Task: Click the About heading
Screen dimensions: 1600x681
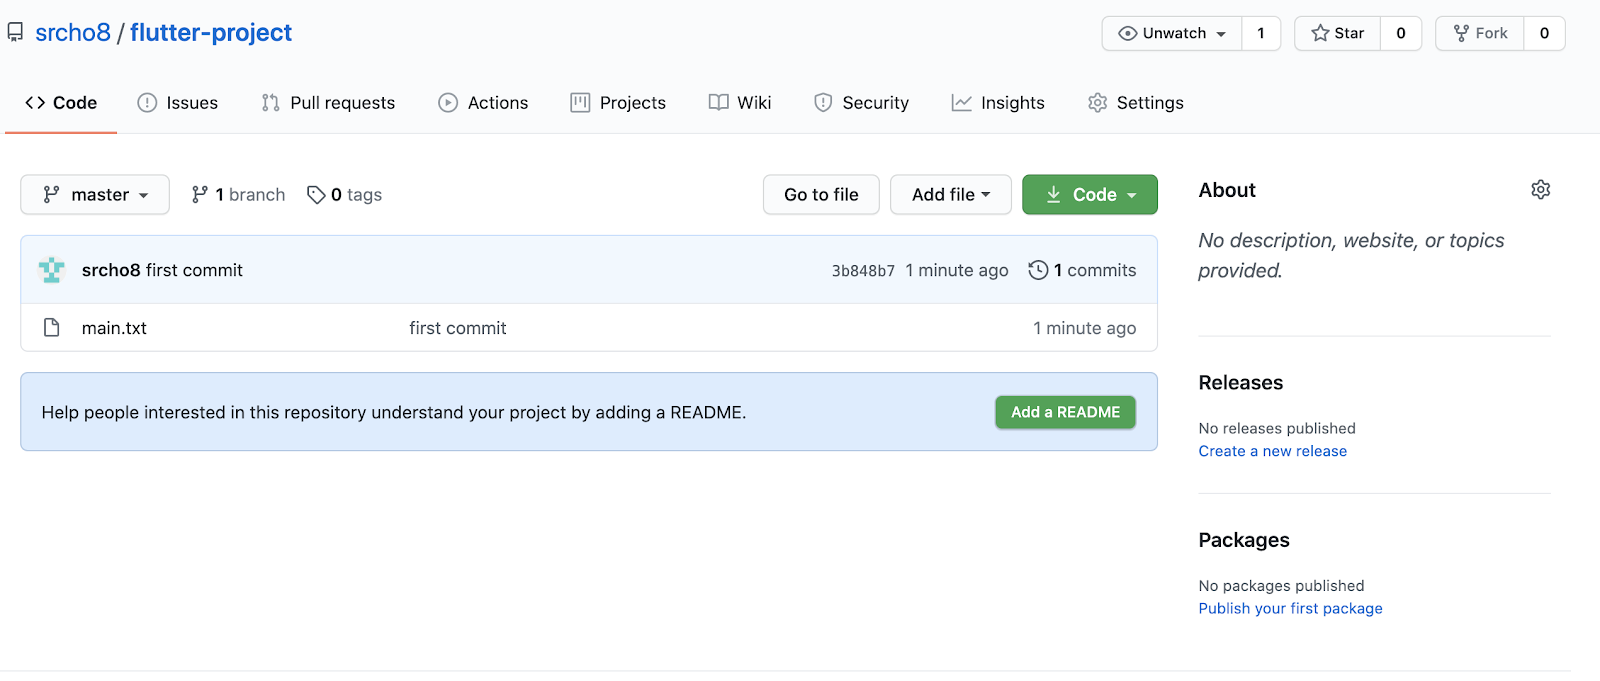Action: tap(1227, 190)
